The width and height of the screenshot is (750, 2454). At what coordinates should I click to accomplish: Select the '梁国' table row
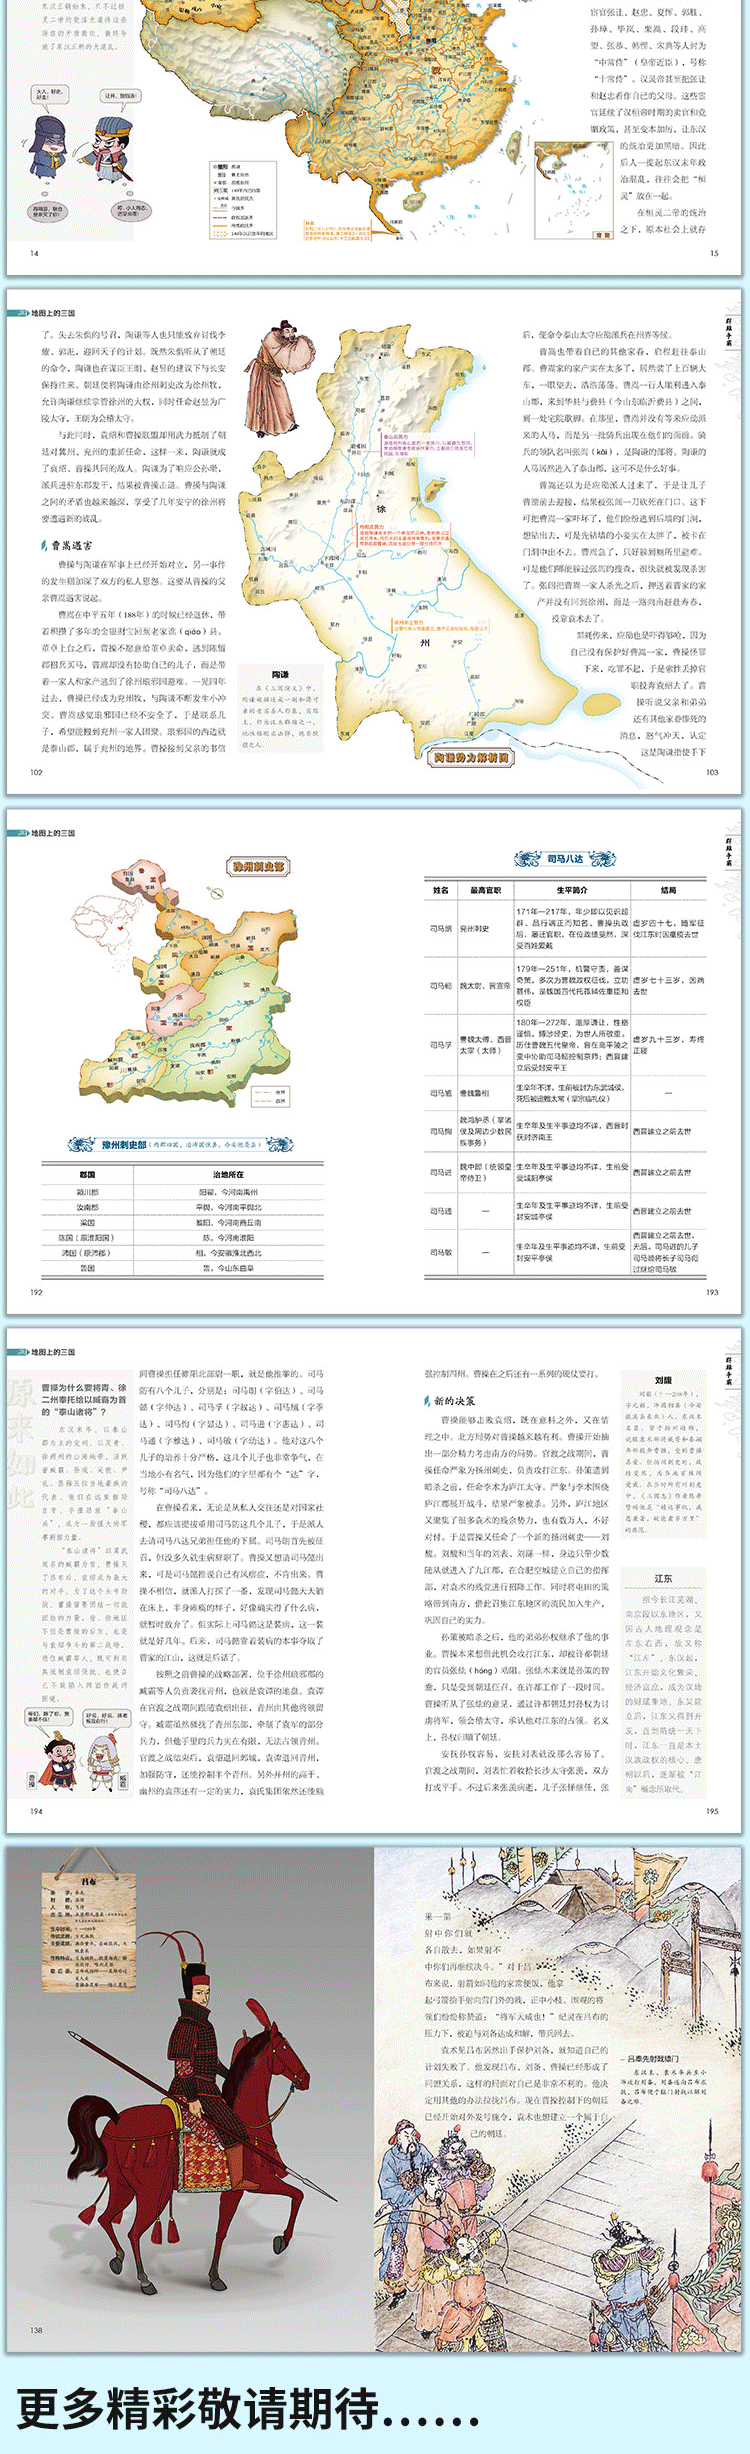[x=183, y=1222]
